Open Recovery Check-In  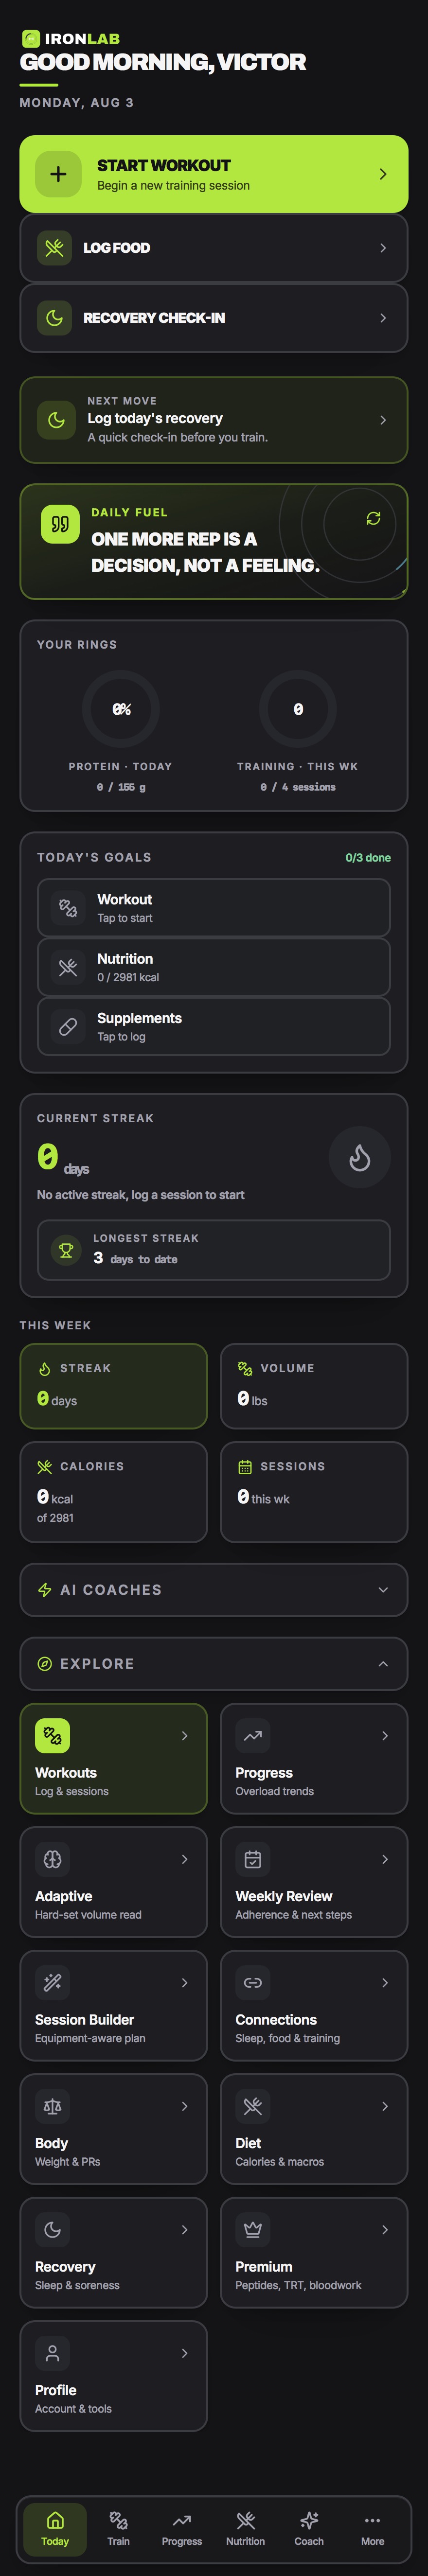(x=214, y=318)
